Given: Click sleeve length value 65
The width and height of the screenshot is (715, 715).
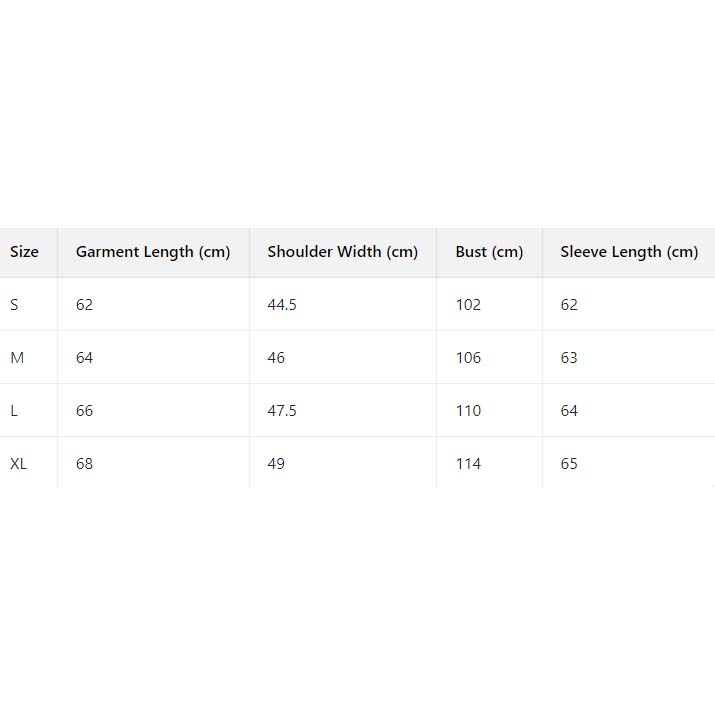Looking at the screenshot, I should 569,464.
